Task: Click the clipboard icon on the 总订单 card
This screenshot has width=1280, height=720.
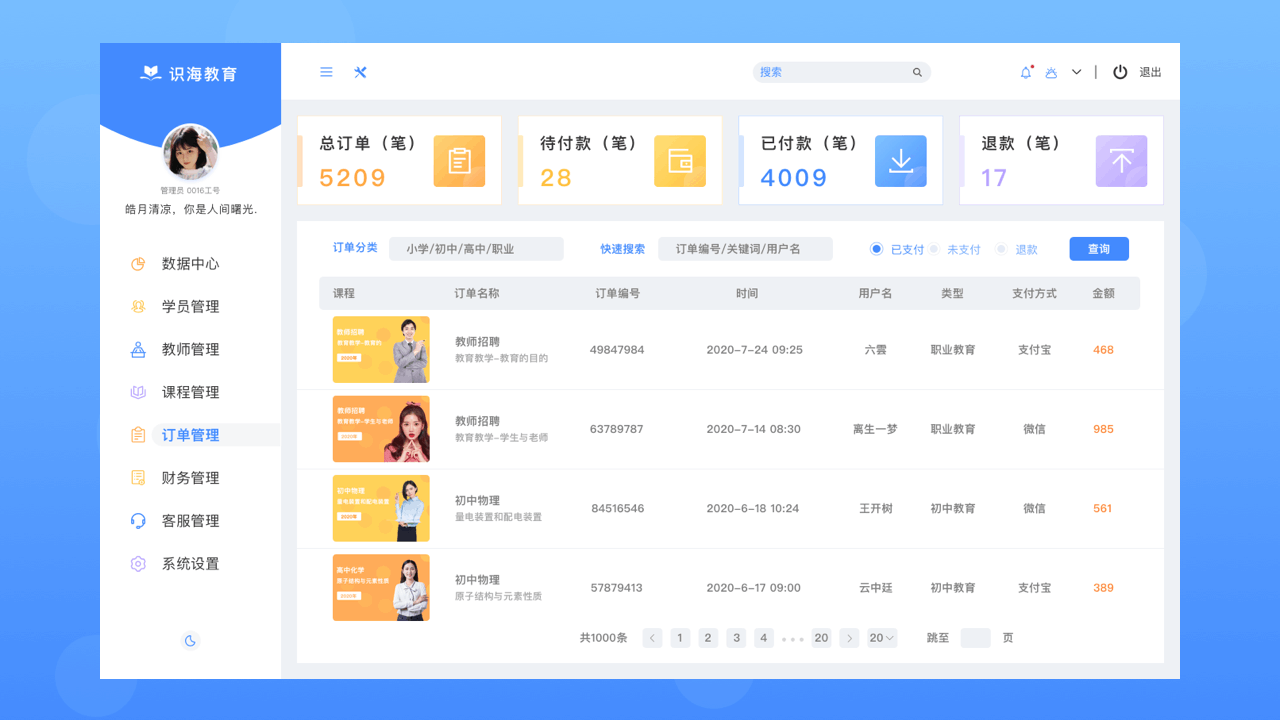Action: click(459, 160)
